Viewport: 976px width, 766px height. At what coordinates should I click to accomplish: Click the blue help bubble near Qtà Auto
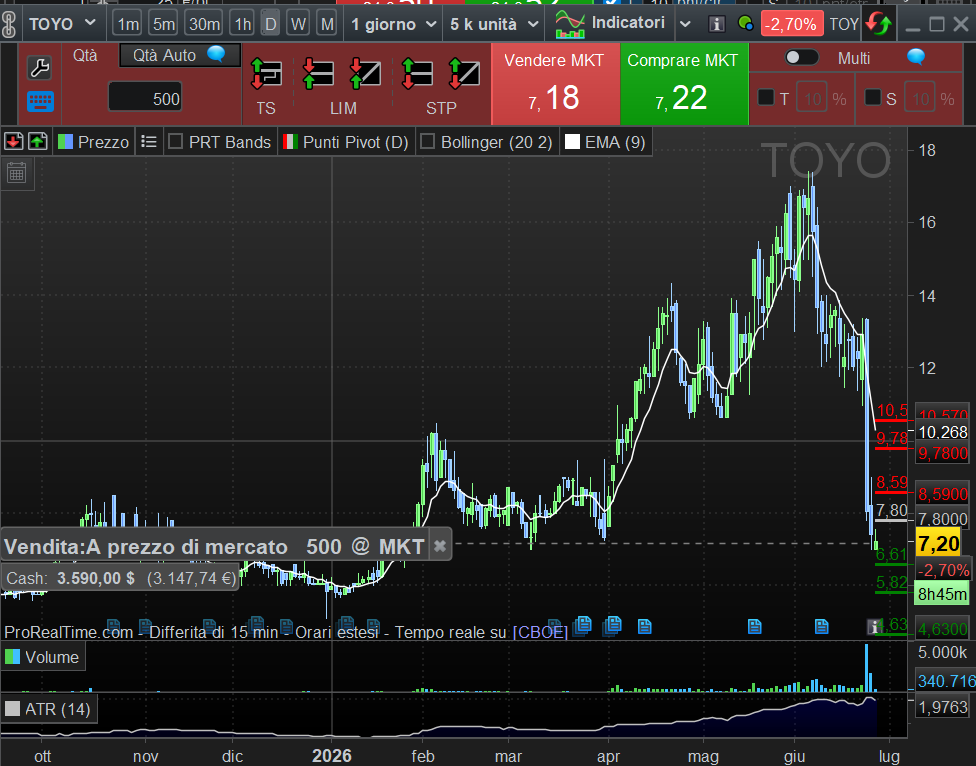216,54
